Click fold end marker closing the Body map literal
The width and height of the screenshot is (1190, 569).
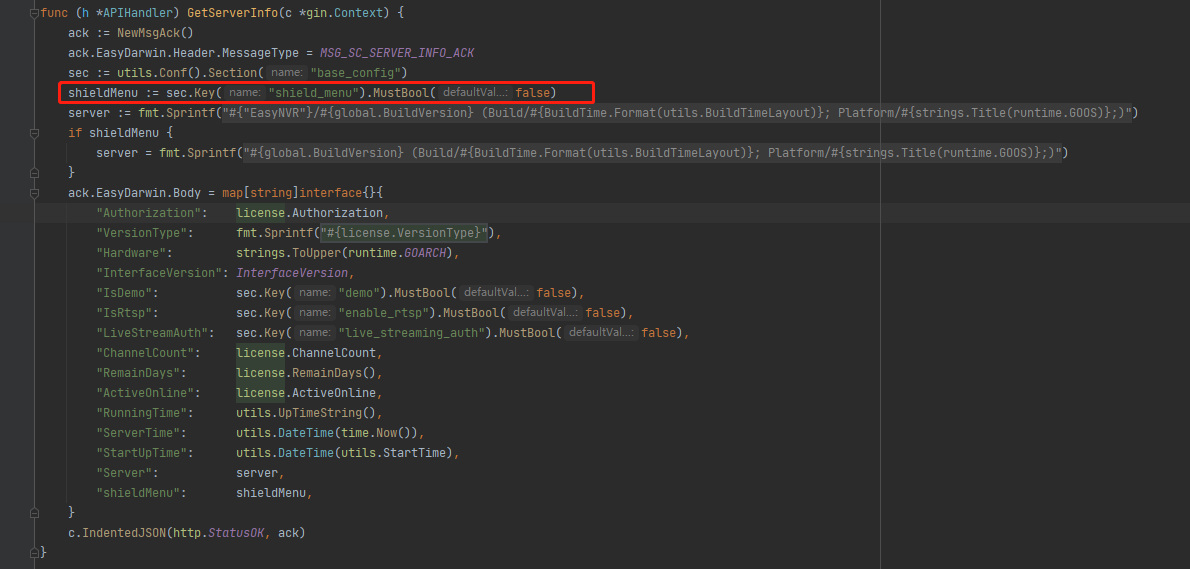(34, 513)
